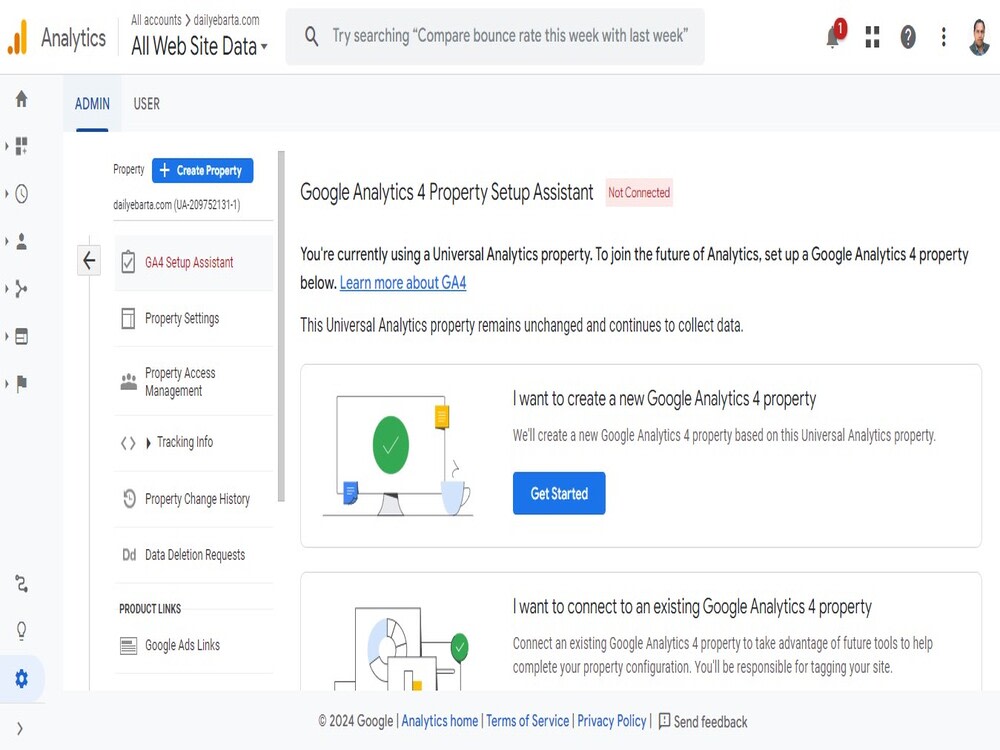The width and height of the screenshot is (1000, 750).
Task: Click the Tracking Info code brackets icon
Action: coord(128,443)
